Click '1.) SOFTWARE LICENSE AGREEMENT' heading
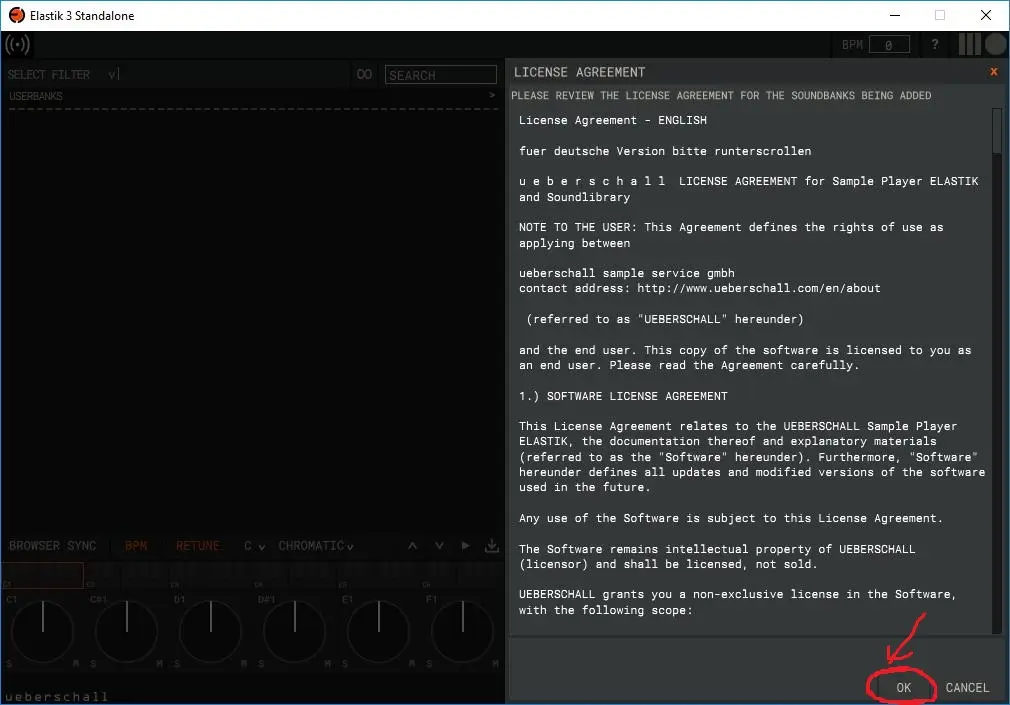This screenshot has height=705, width=1010. tap(623, 396)
